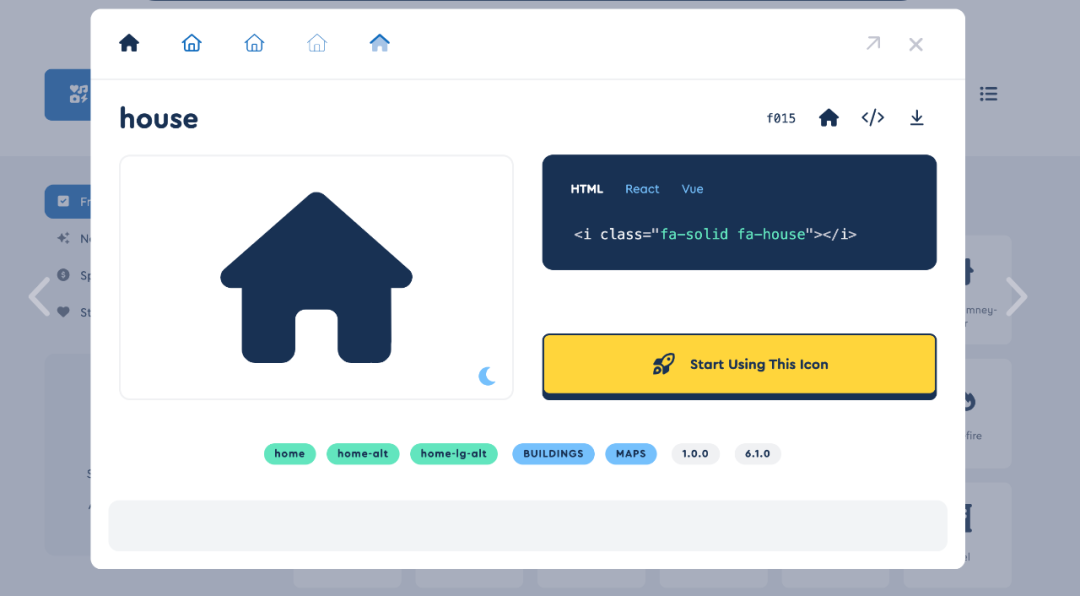
Task: Switch to the React code tab
Action: (642, 189)
